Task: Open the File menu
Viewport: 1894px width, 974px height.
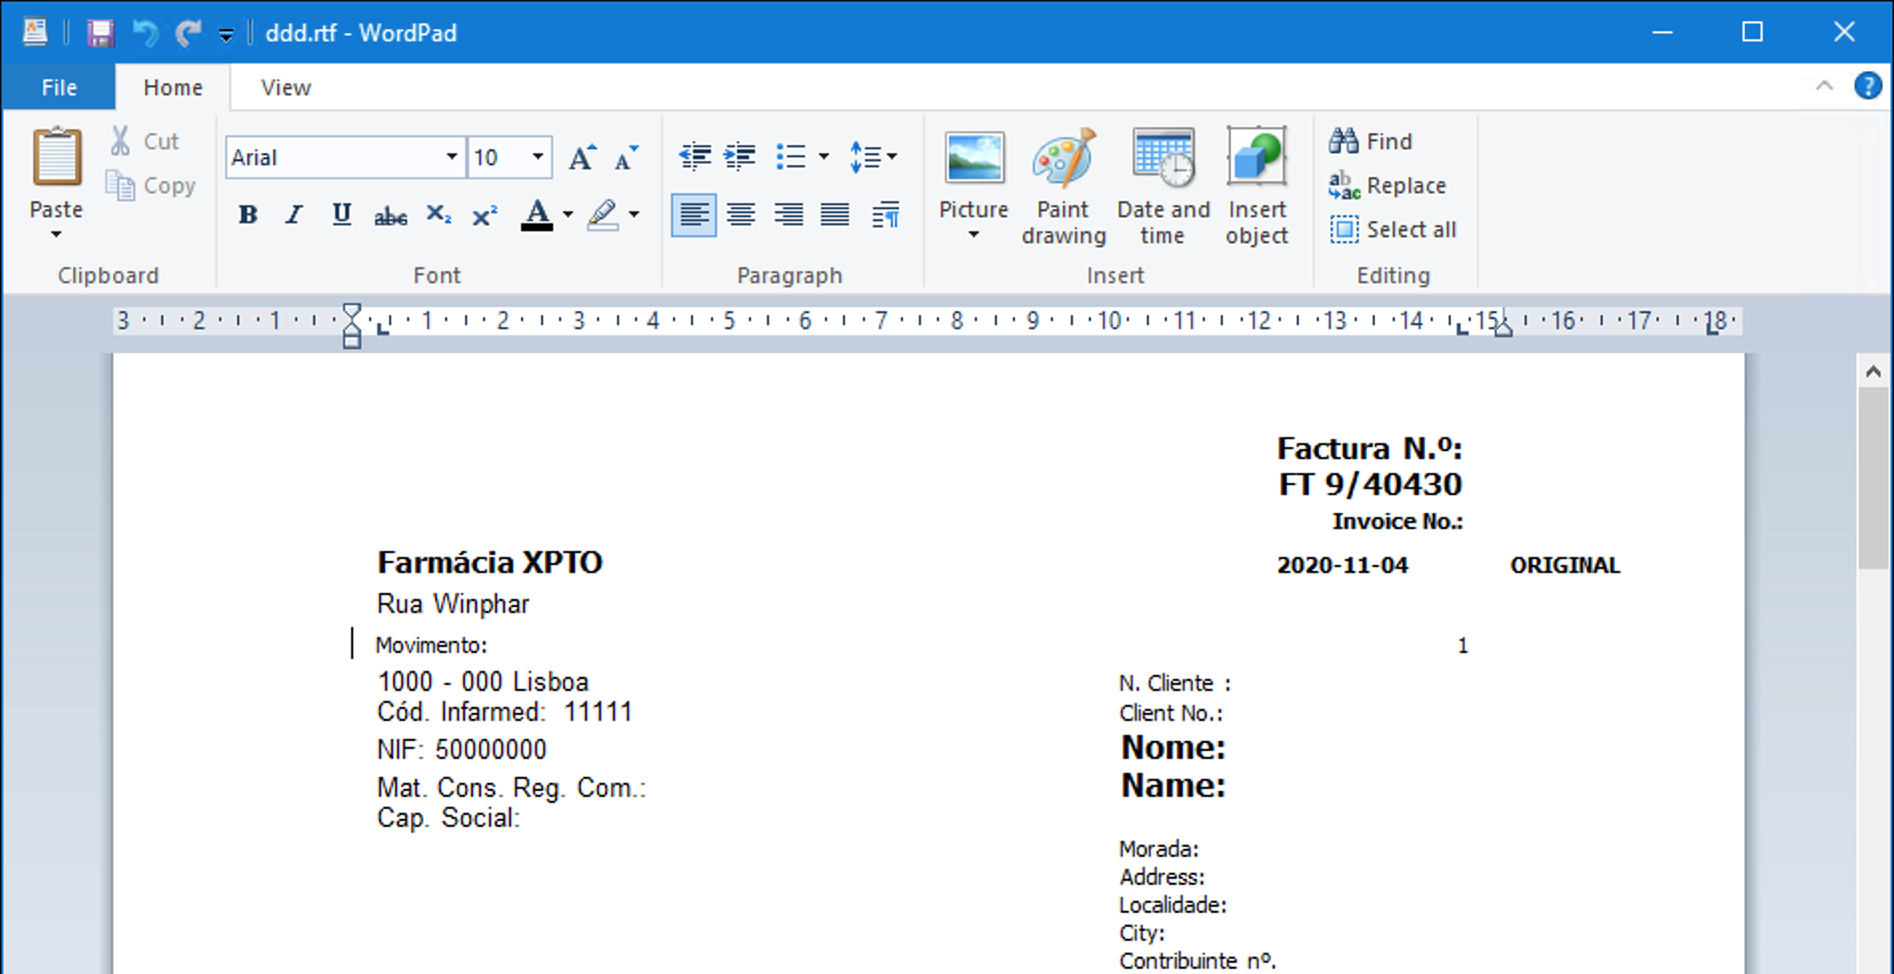Action: [59, 88]
